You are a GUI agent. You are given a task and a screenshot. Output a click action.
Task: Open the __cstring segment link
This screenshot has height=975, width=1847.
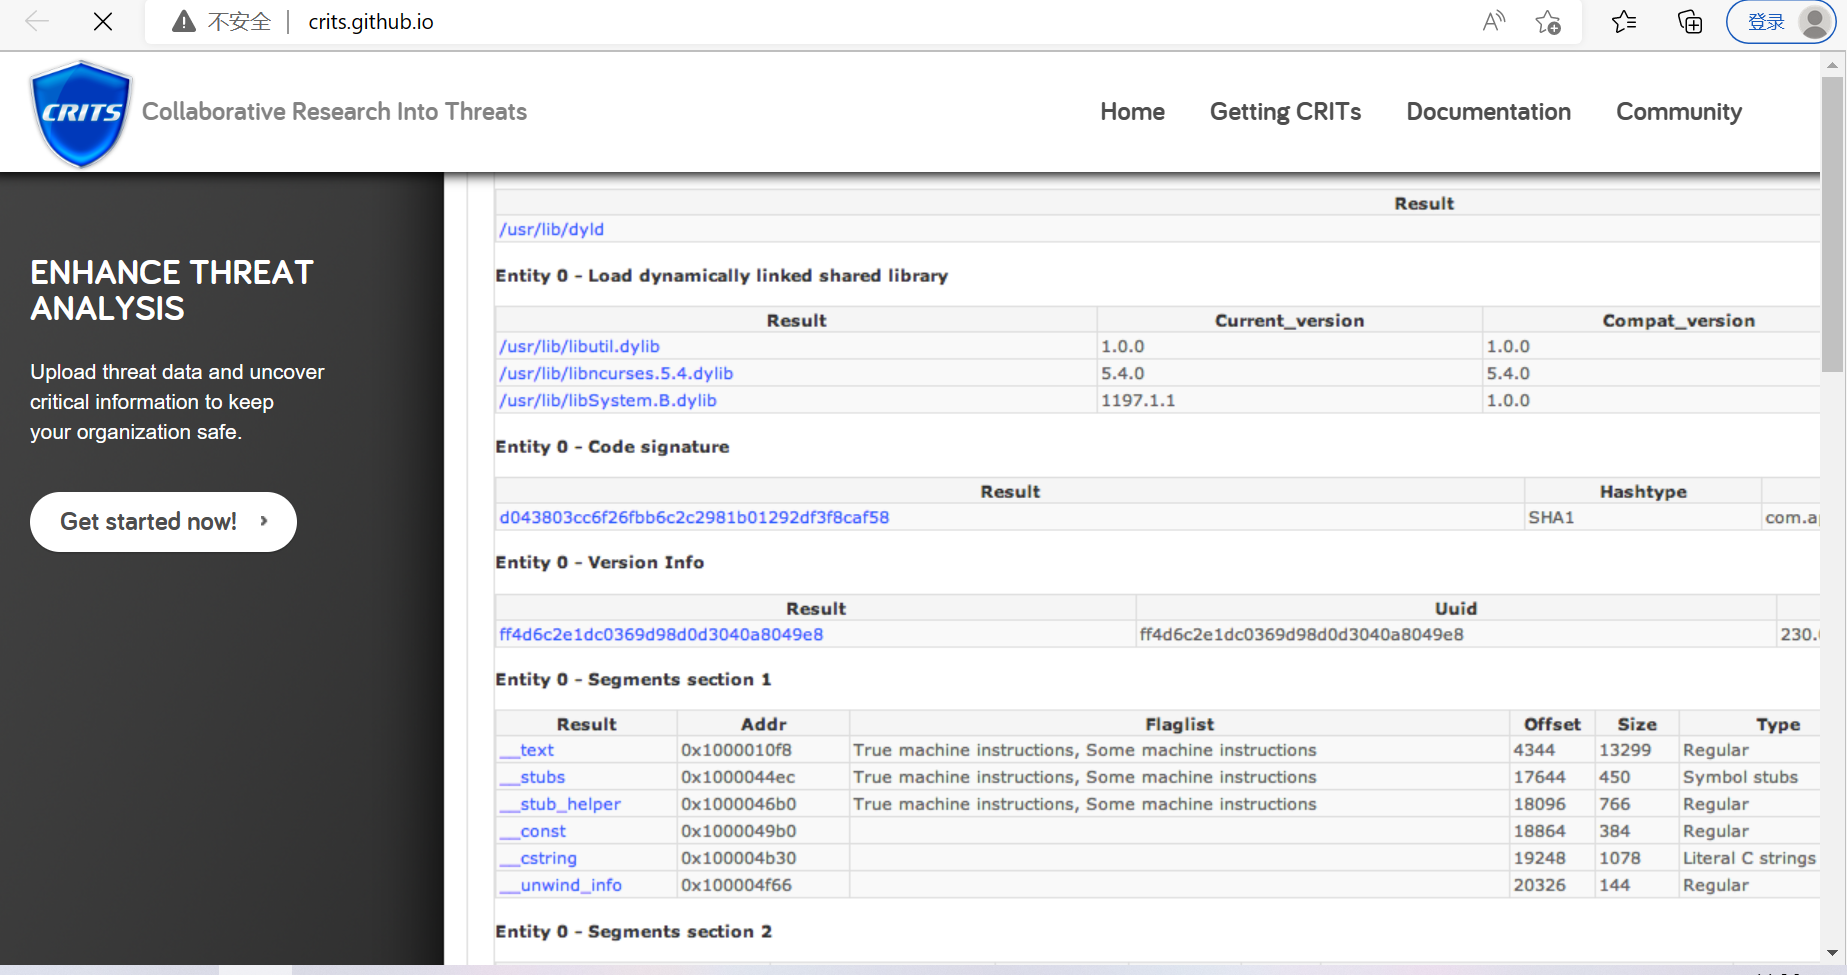538,858
